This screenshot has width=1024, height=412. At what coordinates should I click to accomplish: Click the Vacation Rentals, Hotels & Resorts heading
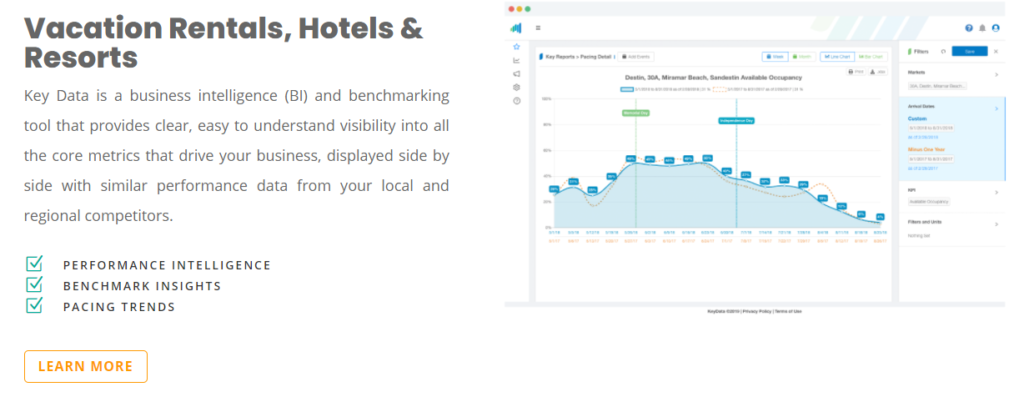(223, 42)
